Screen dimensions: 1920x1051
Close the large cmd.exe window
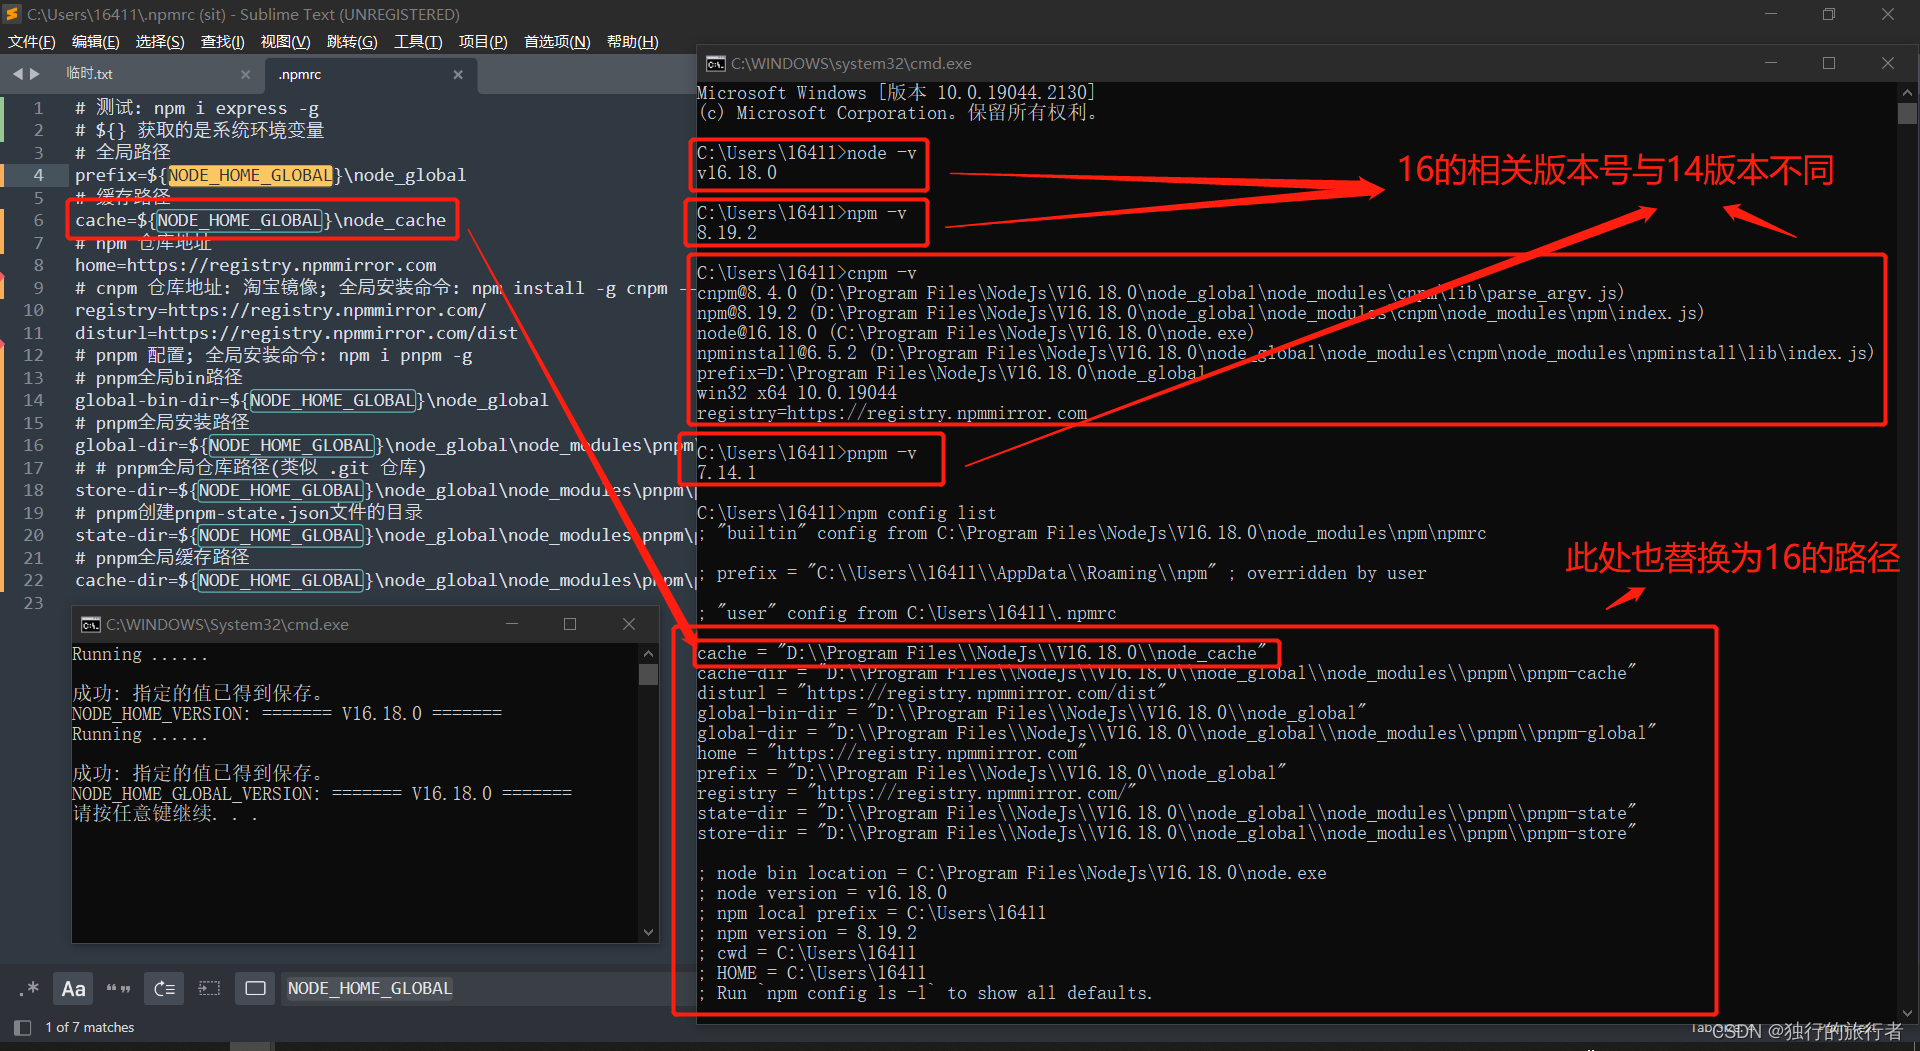(1888, 63)
